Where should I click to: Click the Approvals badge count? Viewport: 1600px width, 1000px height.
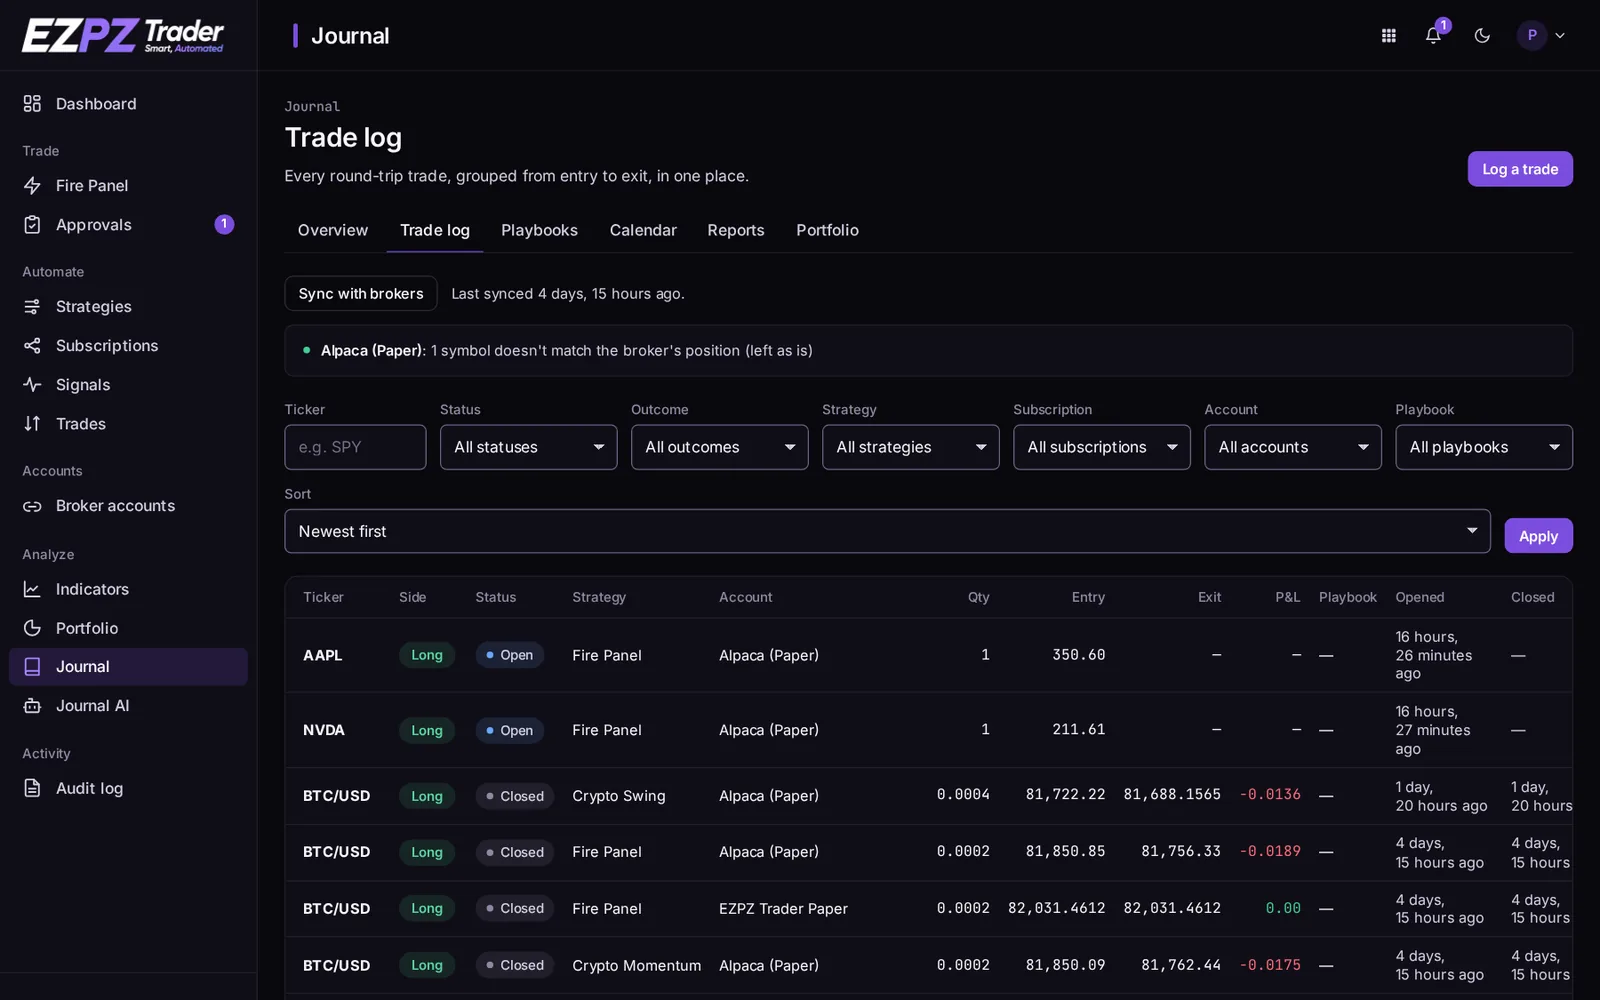pos(224,224)
